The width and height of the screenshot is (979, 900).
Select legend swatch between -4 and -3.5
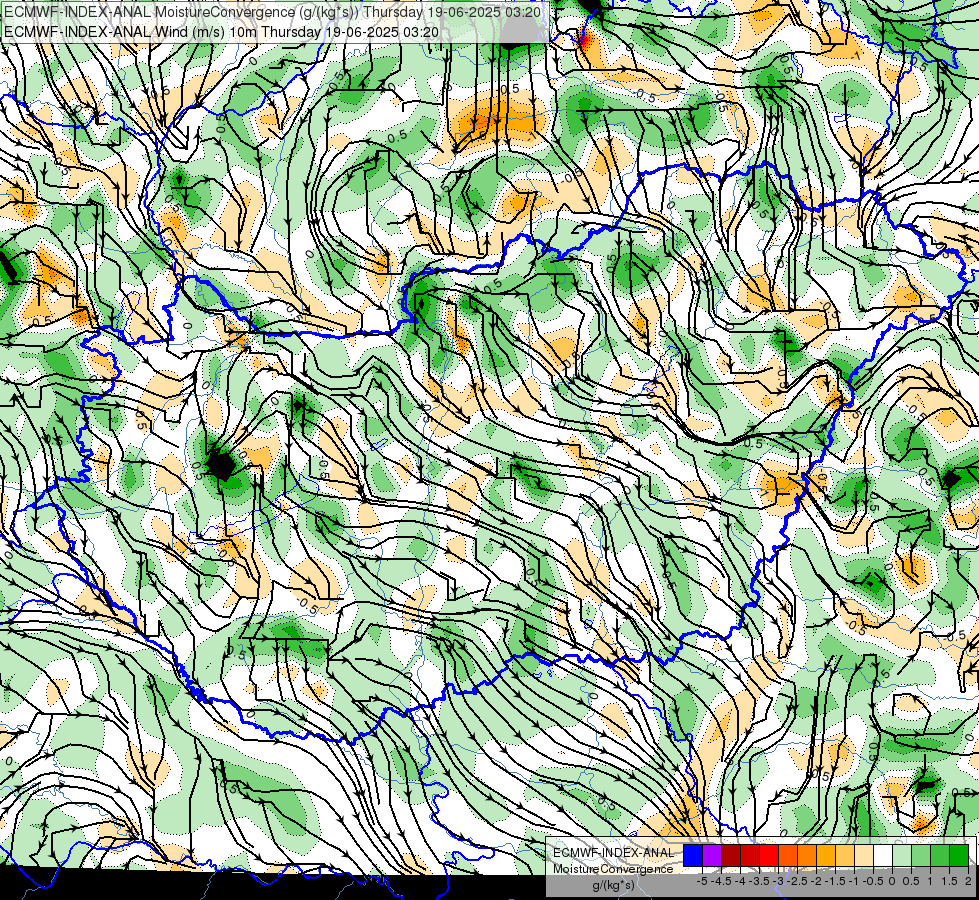coord(750,856)
